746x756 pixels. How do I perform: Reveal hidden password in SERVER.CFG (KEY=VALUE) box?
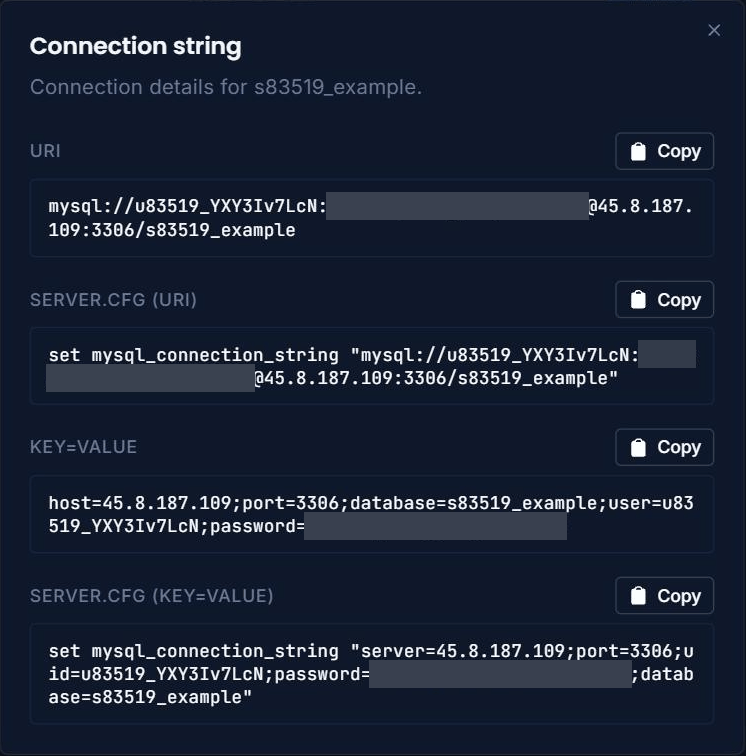pyautogui.click(x=501, y=674)
